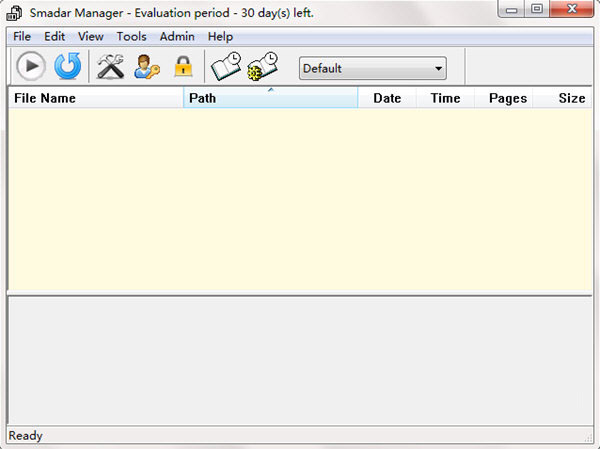This screenshot has width=600, height=449.
Task: Click the Start play button icon
Action: [31, 66]
